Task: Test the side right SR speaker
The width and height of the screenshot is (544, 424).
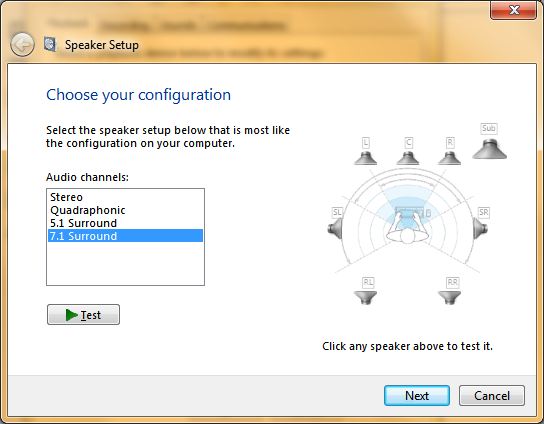Action: click(x=481, y=229)
